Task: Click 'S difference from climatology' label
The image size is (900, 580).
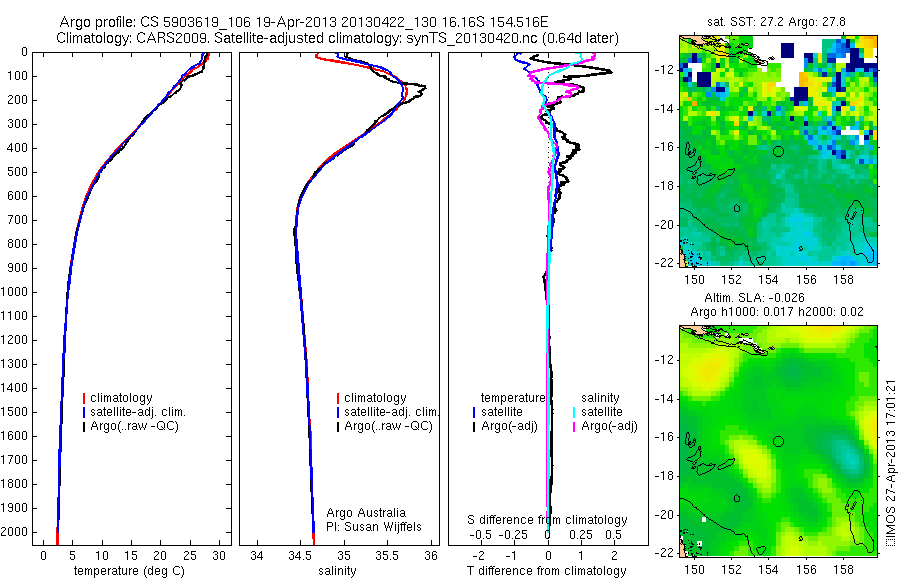Action: (547, 520)
